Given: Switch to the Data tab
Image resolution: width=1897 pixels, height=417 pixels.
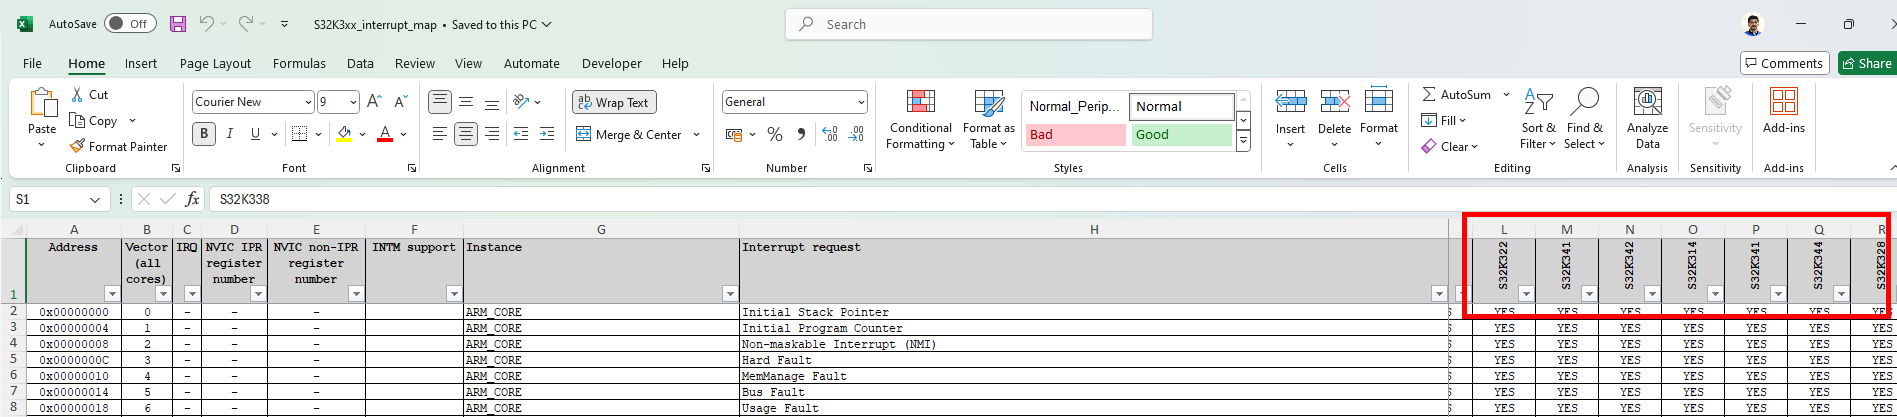Looking at the screenshot, I should (360, 63).
